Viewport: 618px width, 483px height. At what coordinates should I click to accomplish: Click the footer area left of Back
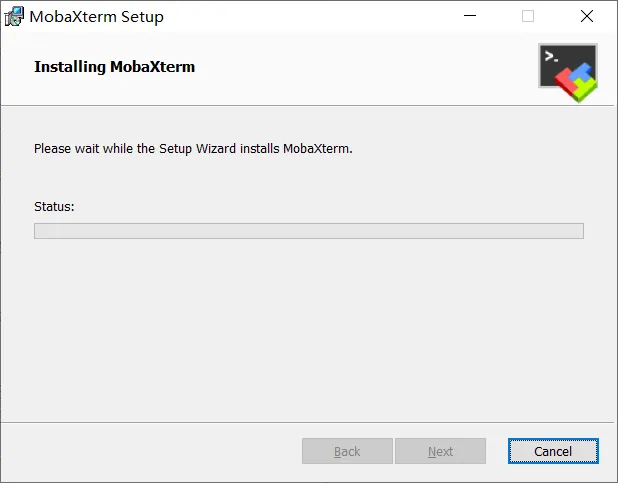(152, 451)
